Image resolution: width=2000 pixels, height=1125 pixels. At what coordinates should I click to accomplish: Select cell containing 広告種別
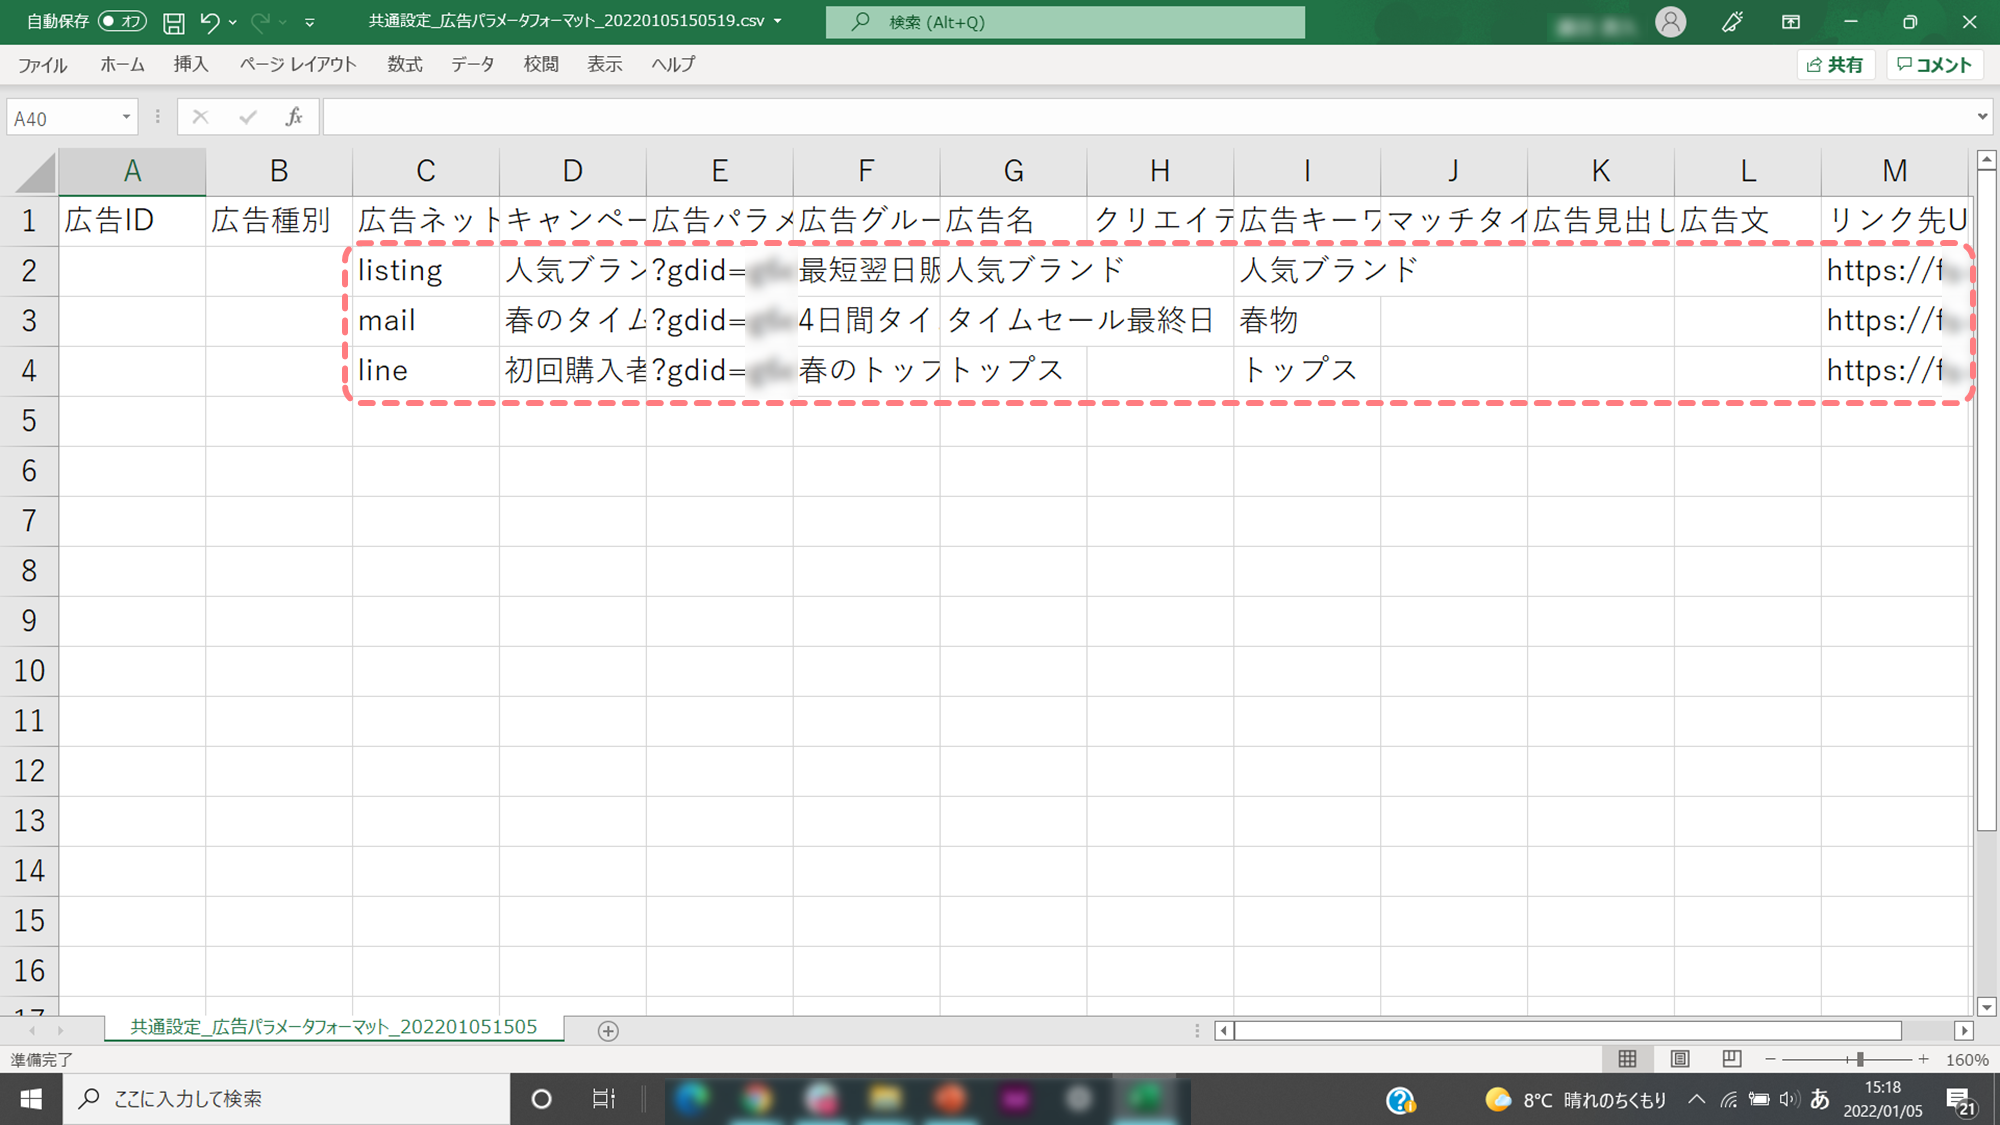pyautogui.click(x=279, y=221)
